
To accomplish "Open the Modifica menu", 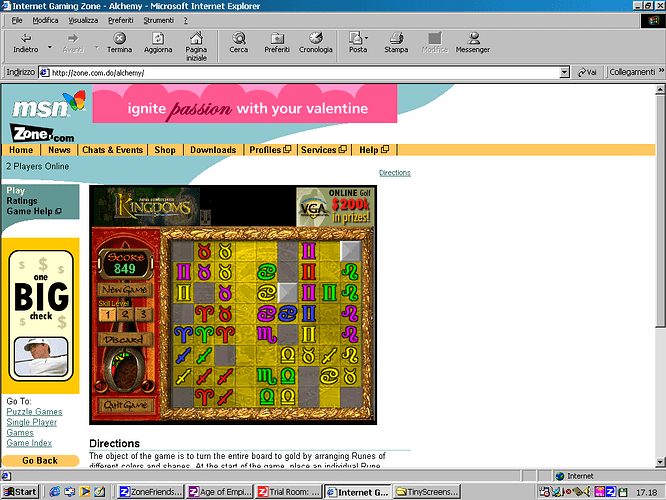I will point(45,20).
